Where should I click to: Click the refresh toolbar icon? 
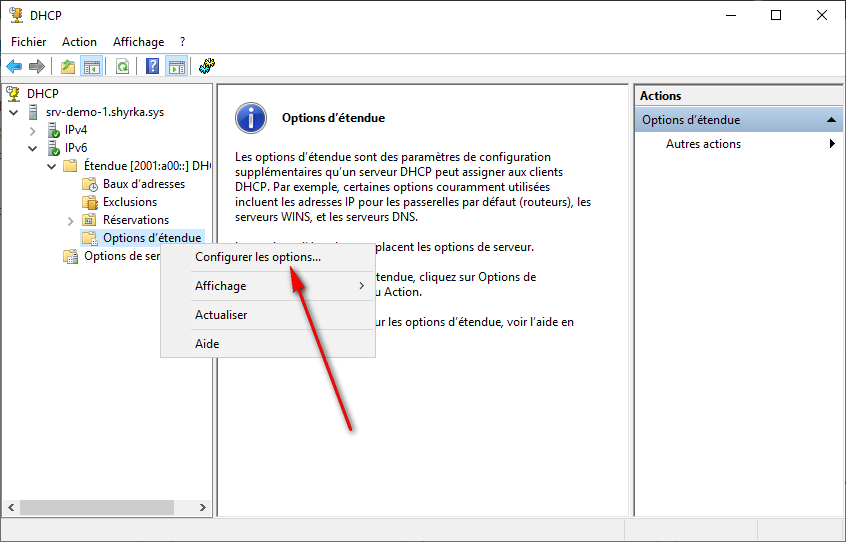coord(122,67)
